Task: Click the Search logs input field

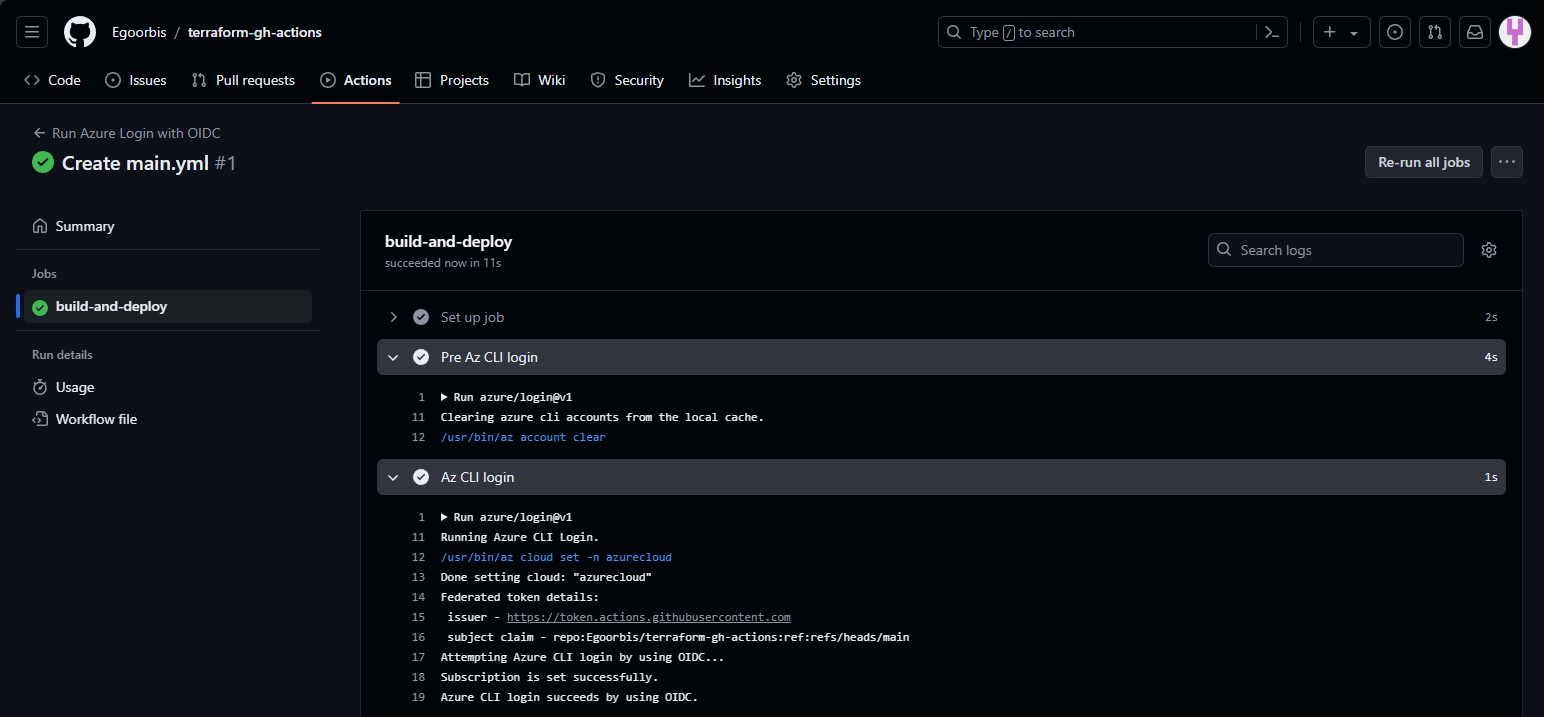Action: click(1335, 250)
